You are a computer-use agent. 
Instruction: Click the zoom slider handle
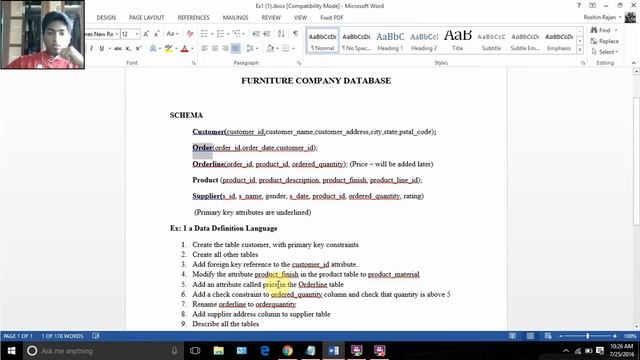pos(588,336)
